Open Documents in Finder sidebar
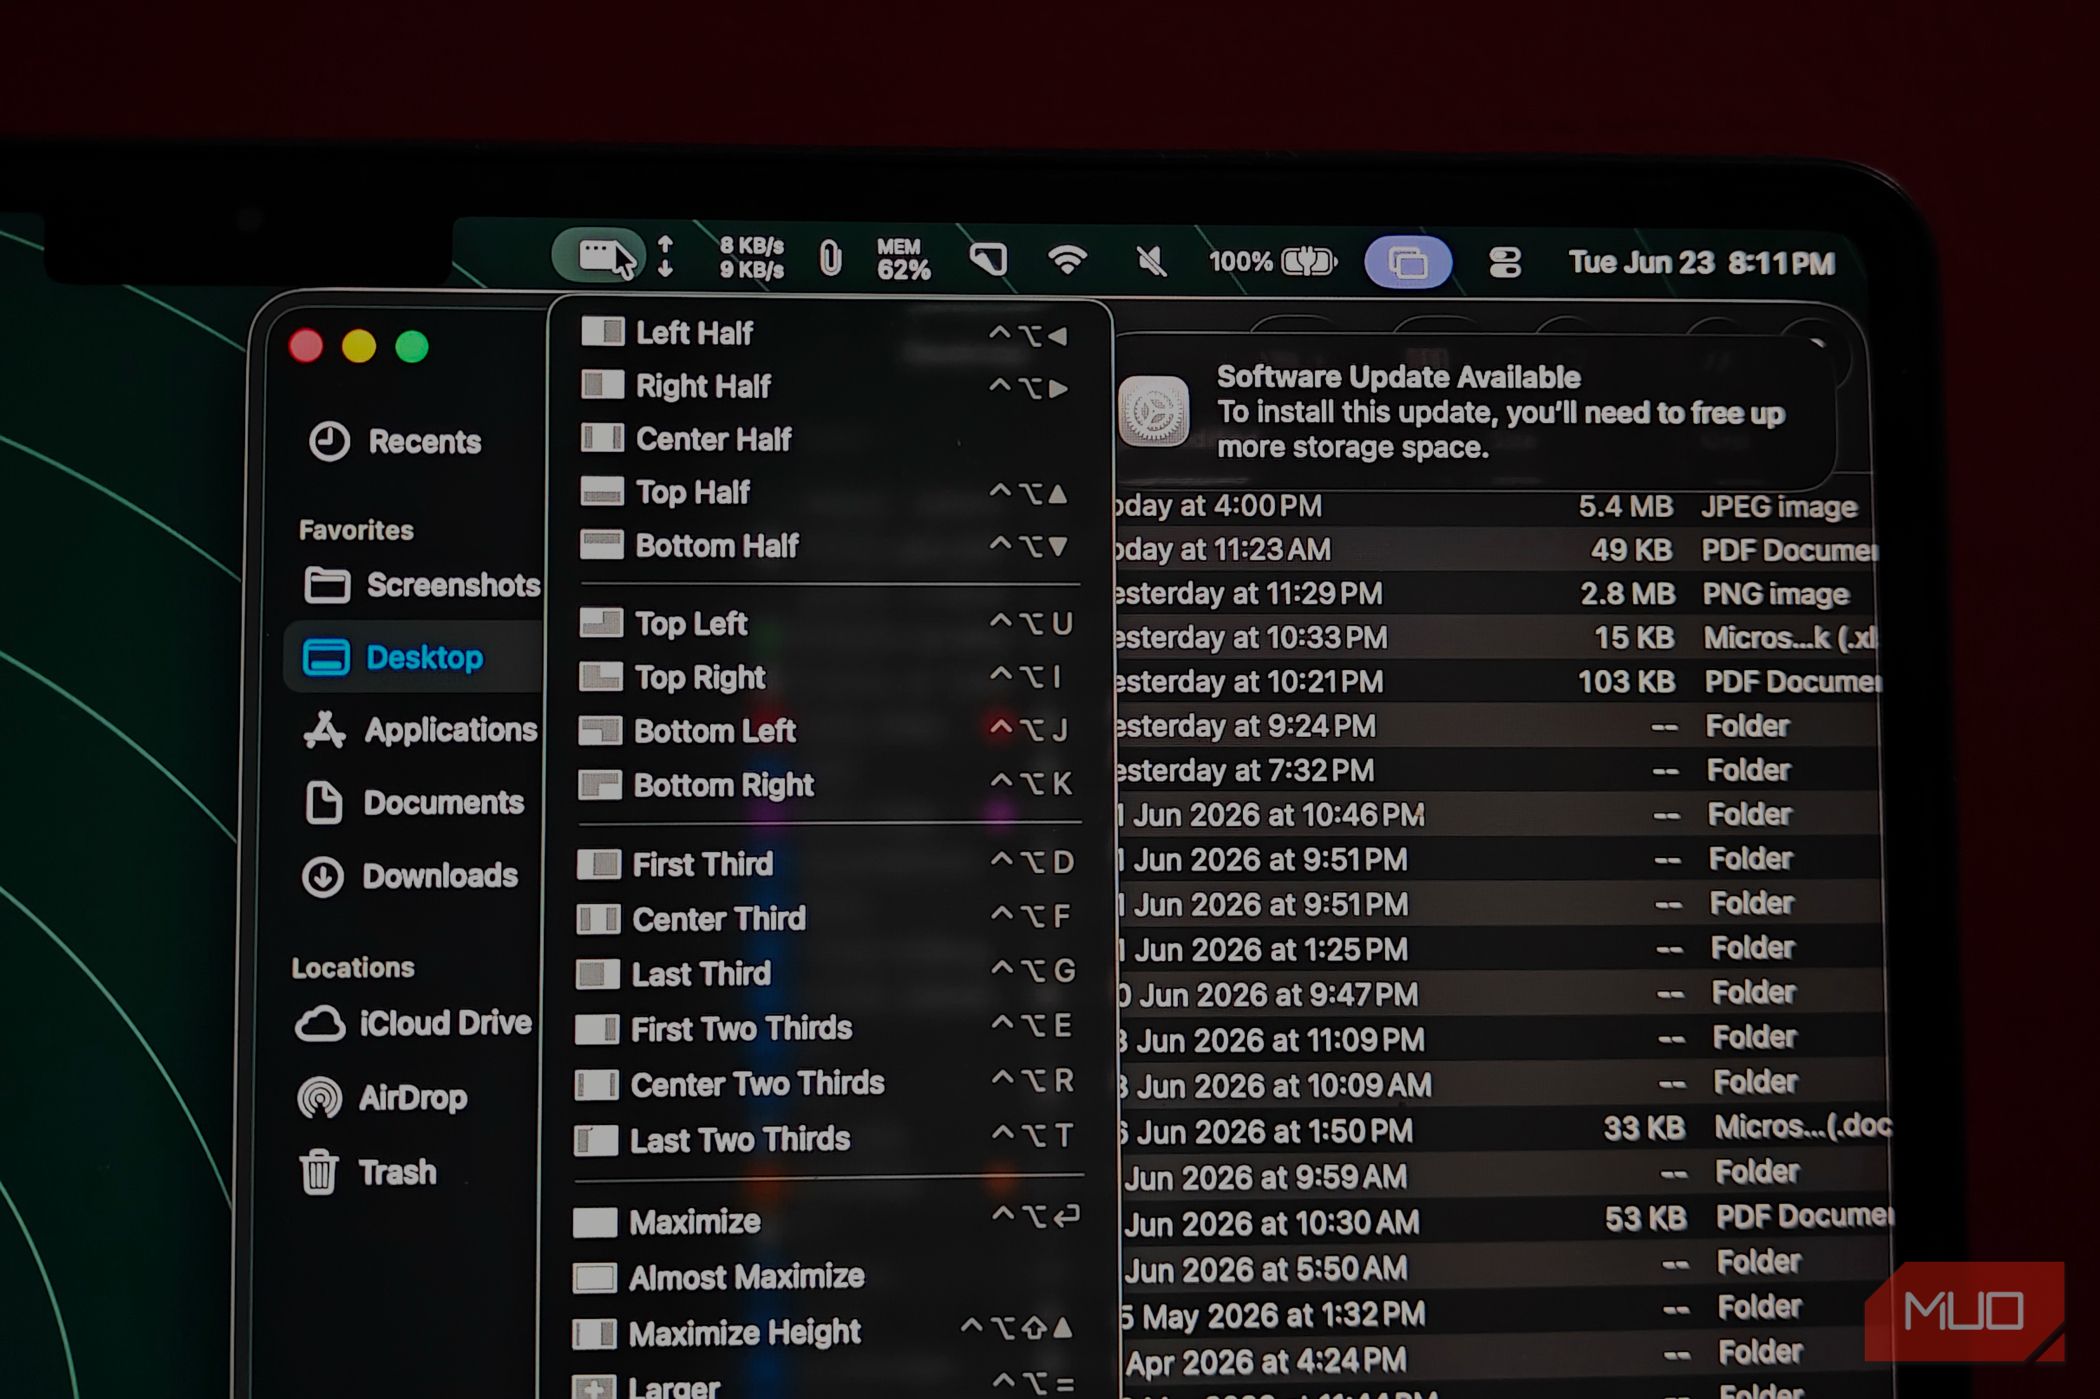This screenshot has height=1399, width=2100. tap(413, 803)
